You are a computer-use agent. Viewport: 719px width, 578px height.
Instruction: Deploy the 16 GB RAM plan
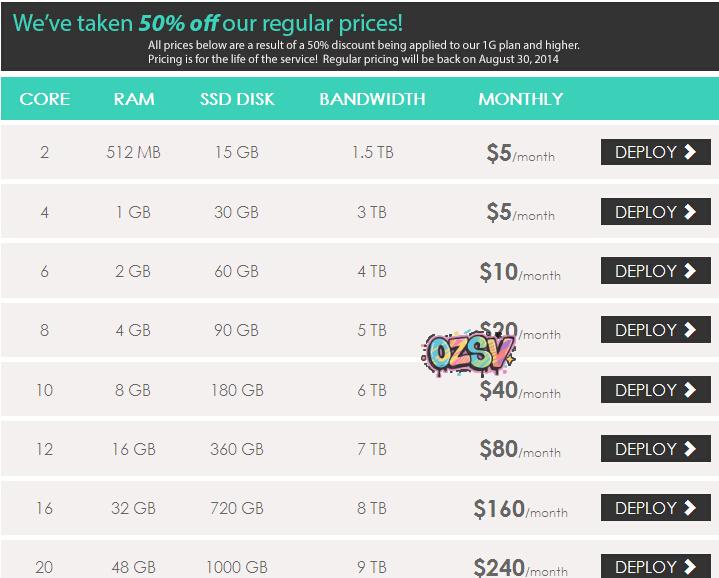coord(655,449)
